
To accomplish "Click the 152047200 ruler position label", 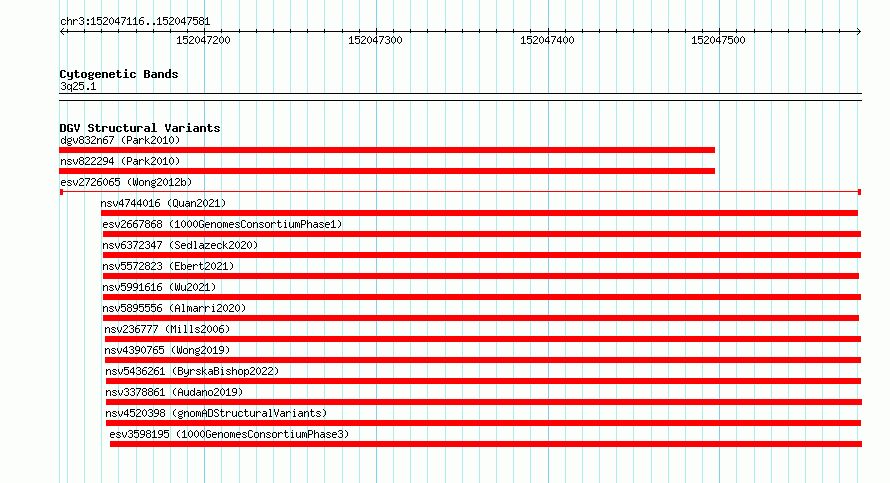I will [203, 40].
